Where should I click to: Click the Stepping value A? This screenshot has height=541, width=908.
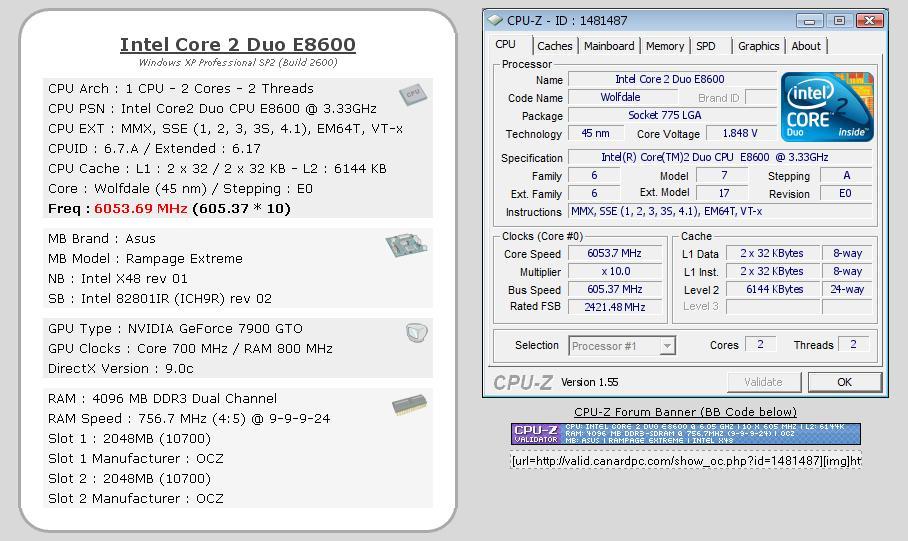(846, 175)
